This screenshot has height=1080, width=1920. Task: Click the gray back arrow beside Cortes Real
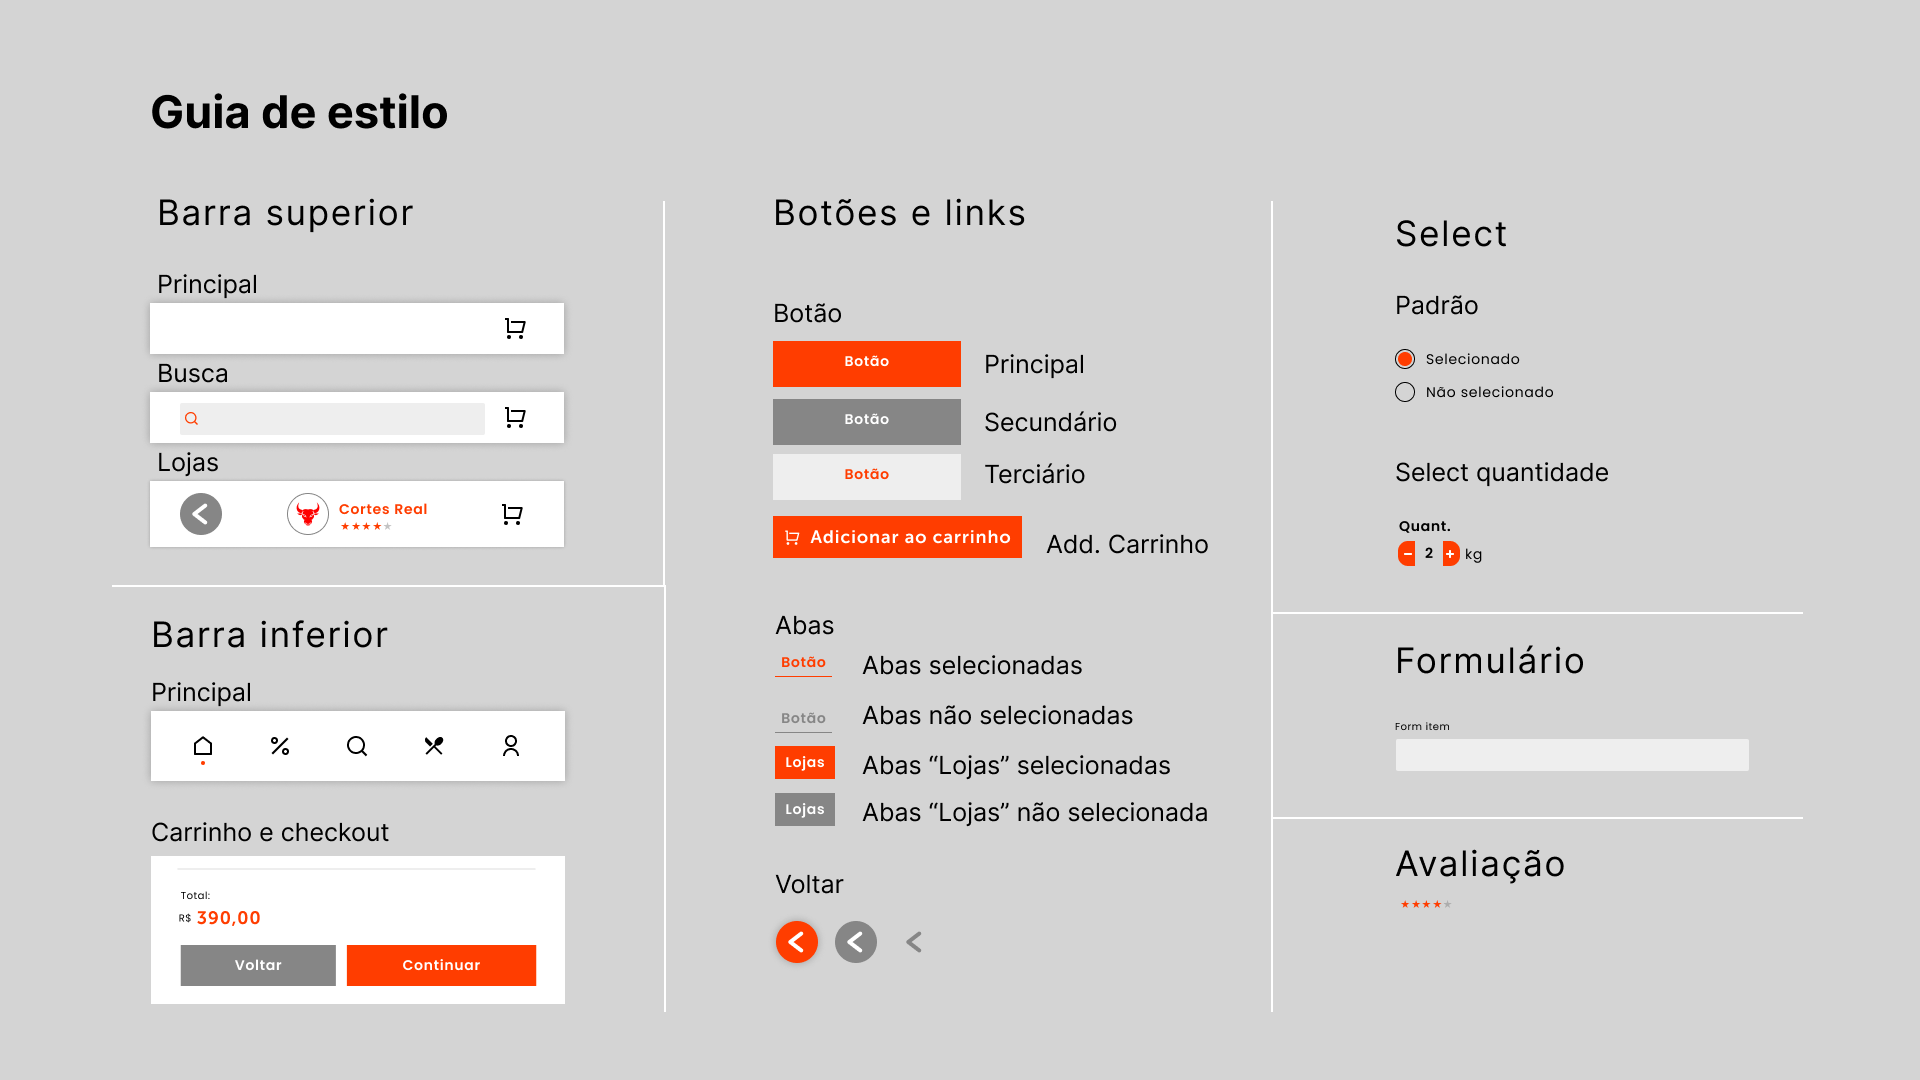coord(201,514)
